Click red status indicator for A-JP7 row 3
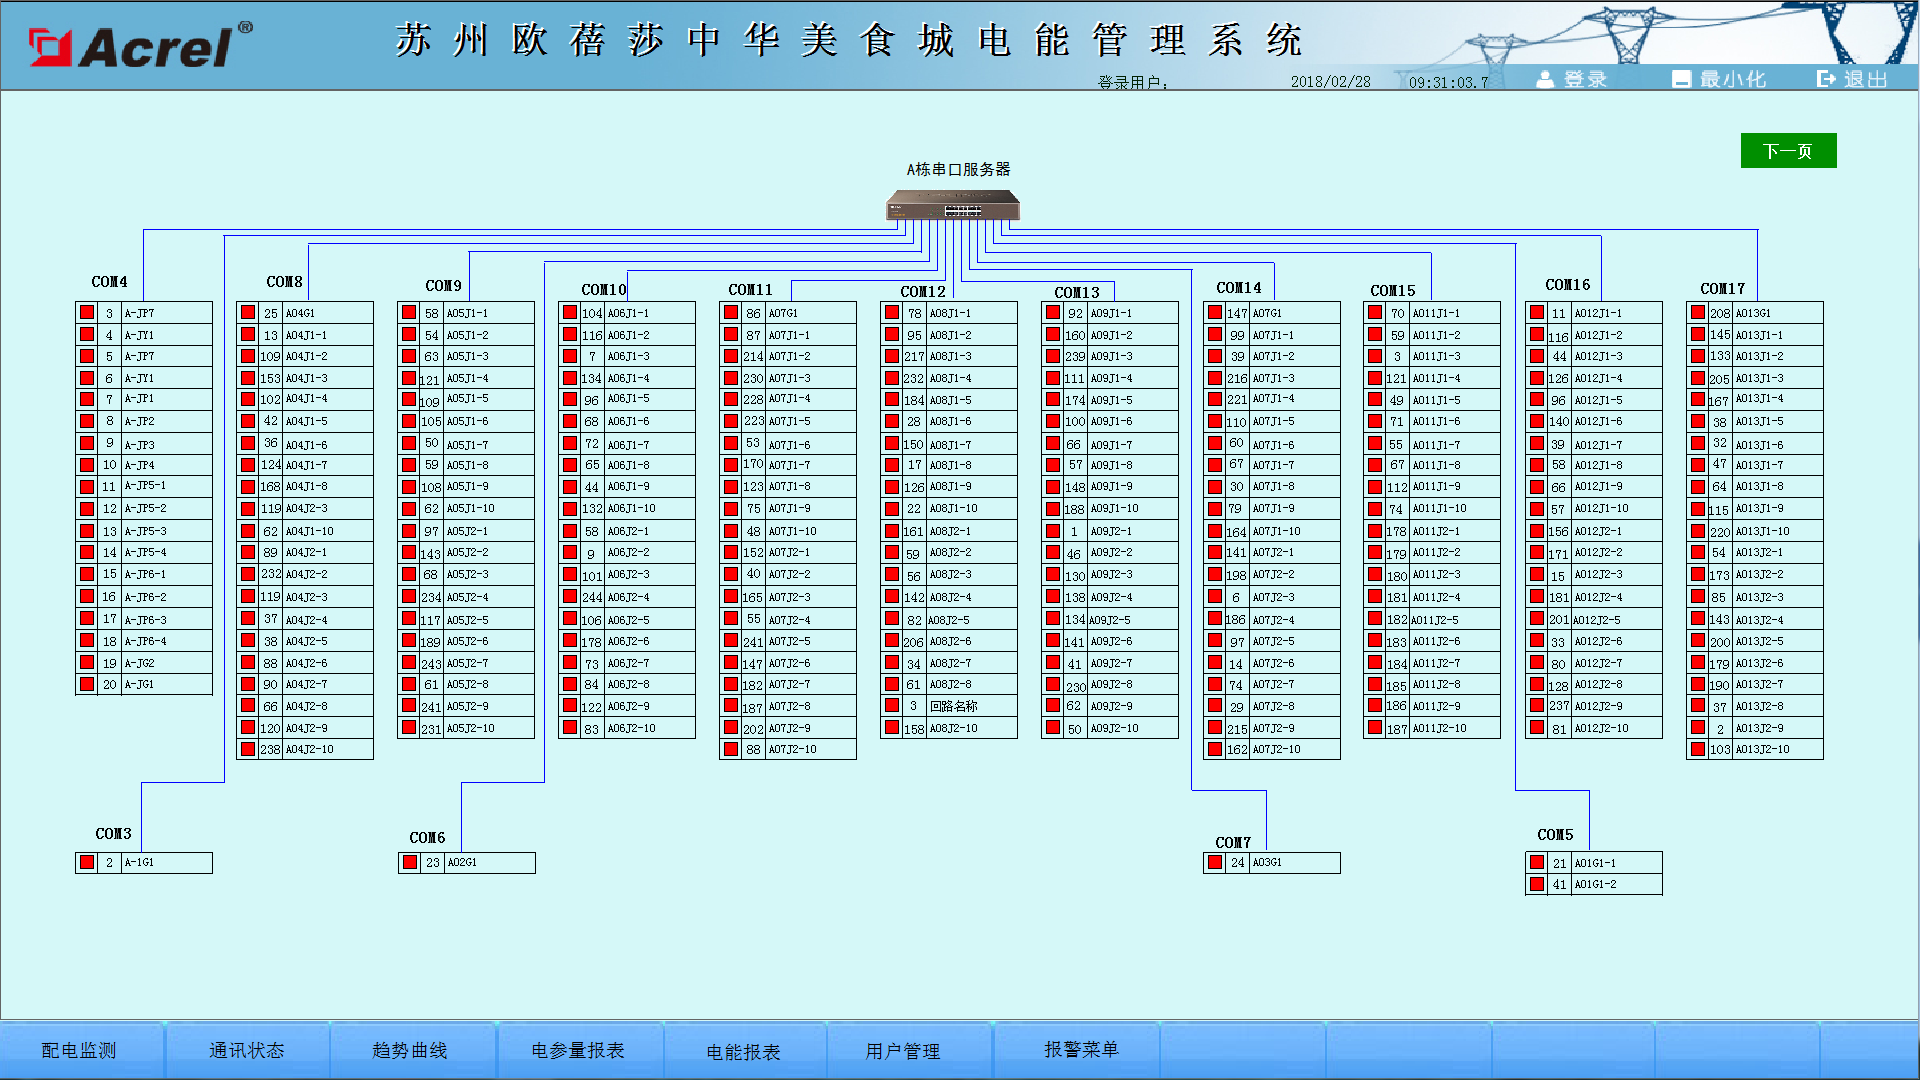The width and height of the screenshot is (1920, 1080). click(x=87, y=313)
